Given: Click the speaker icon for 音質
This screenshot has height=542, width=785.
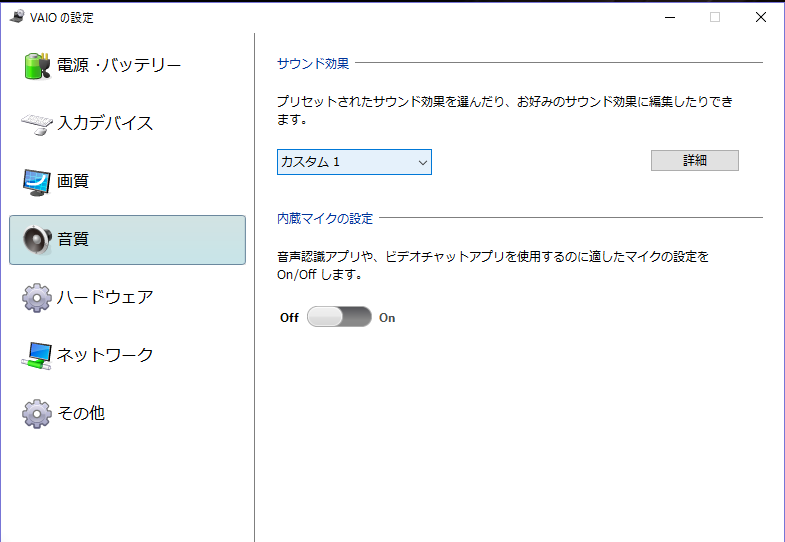Looking at the screenshot, I should (x=37, y=239).
